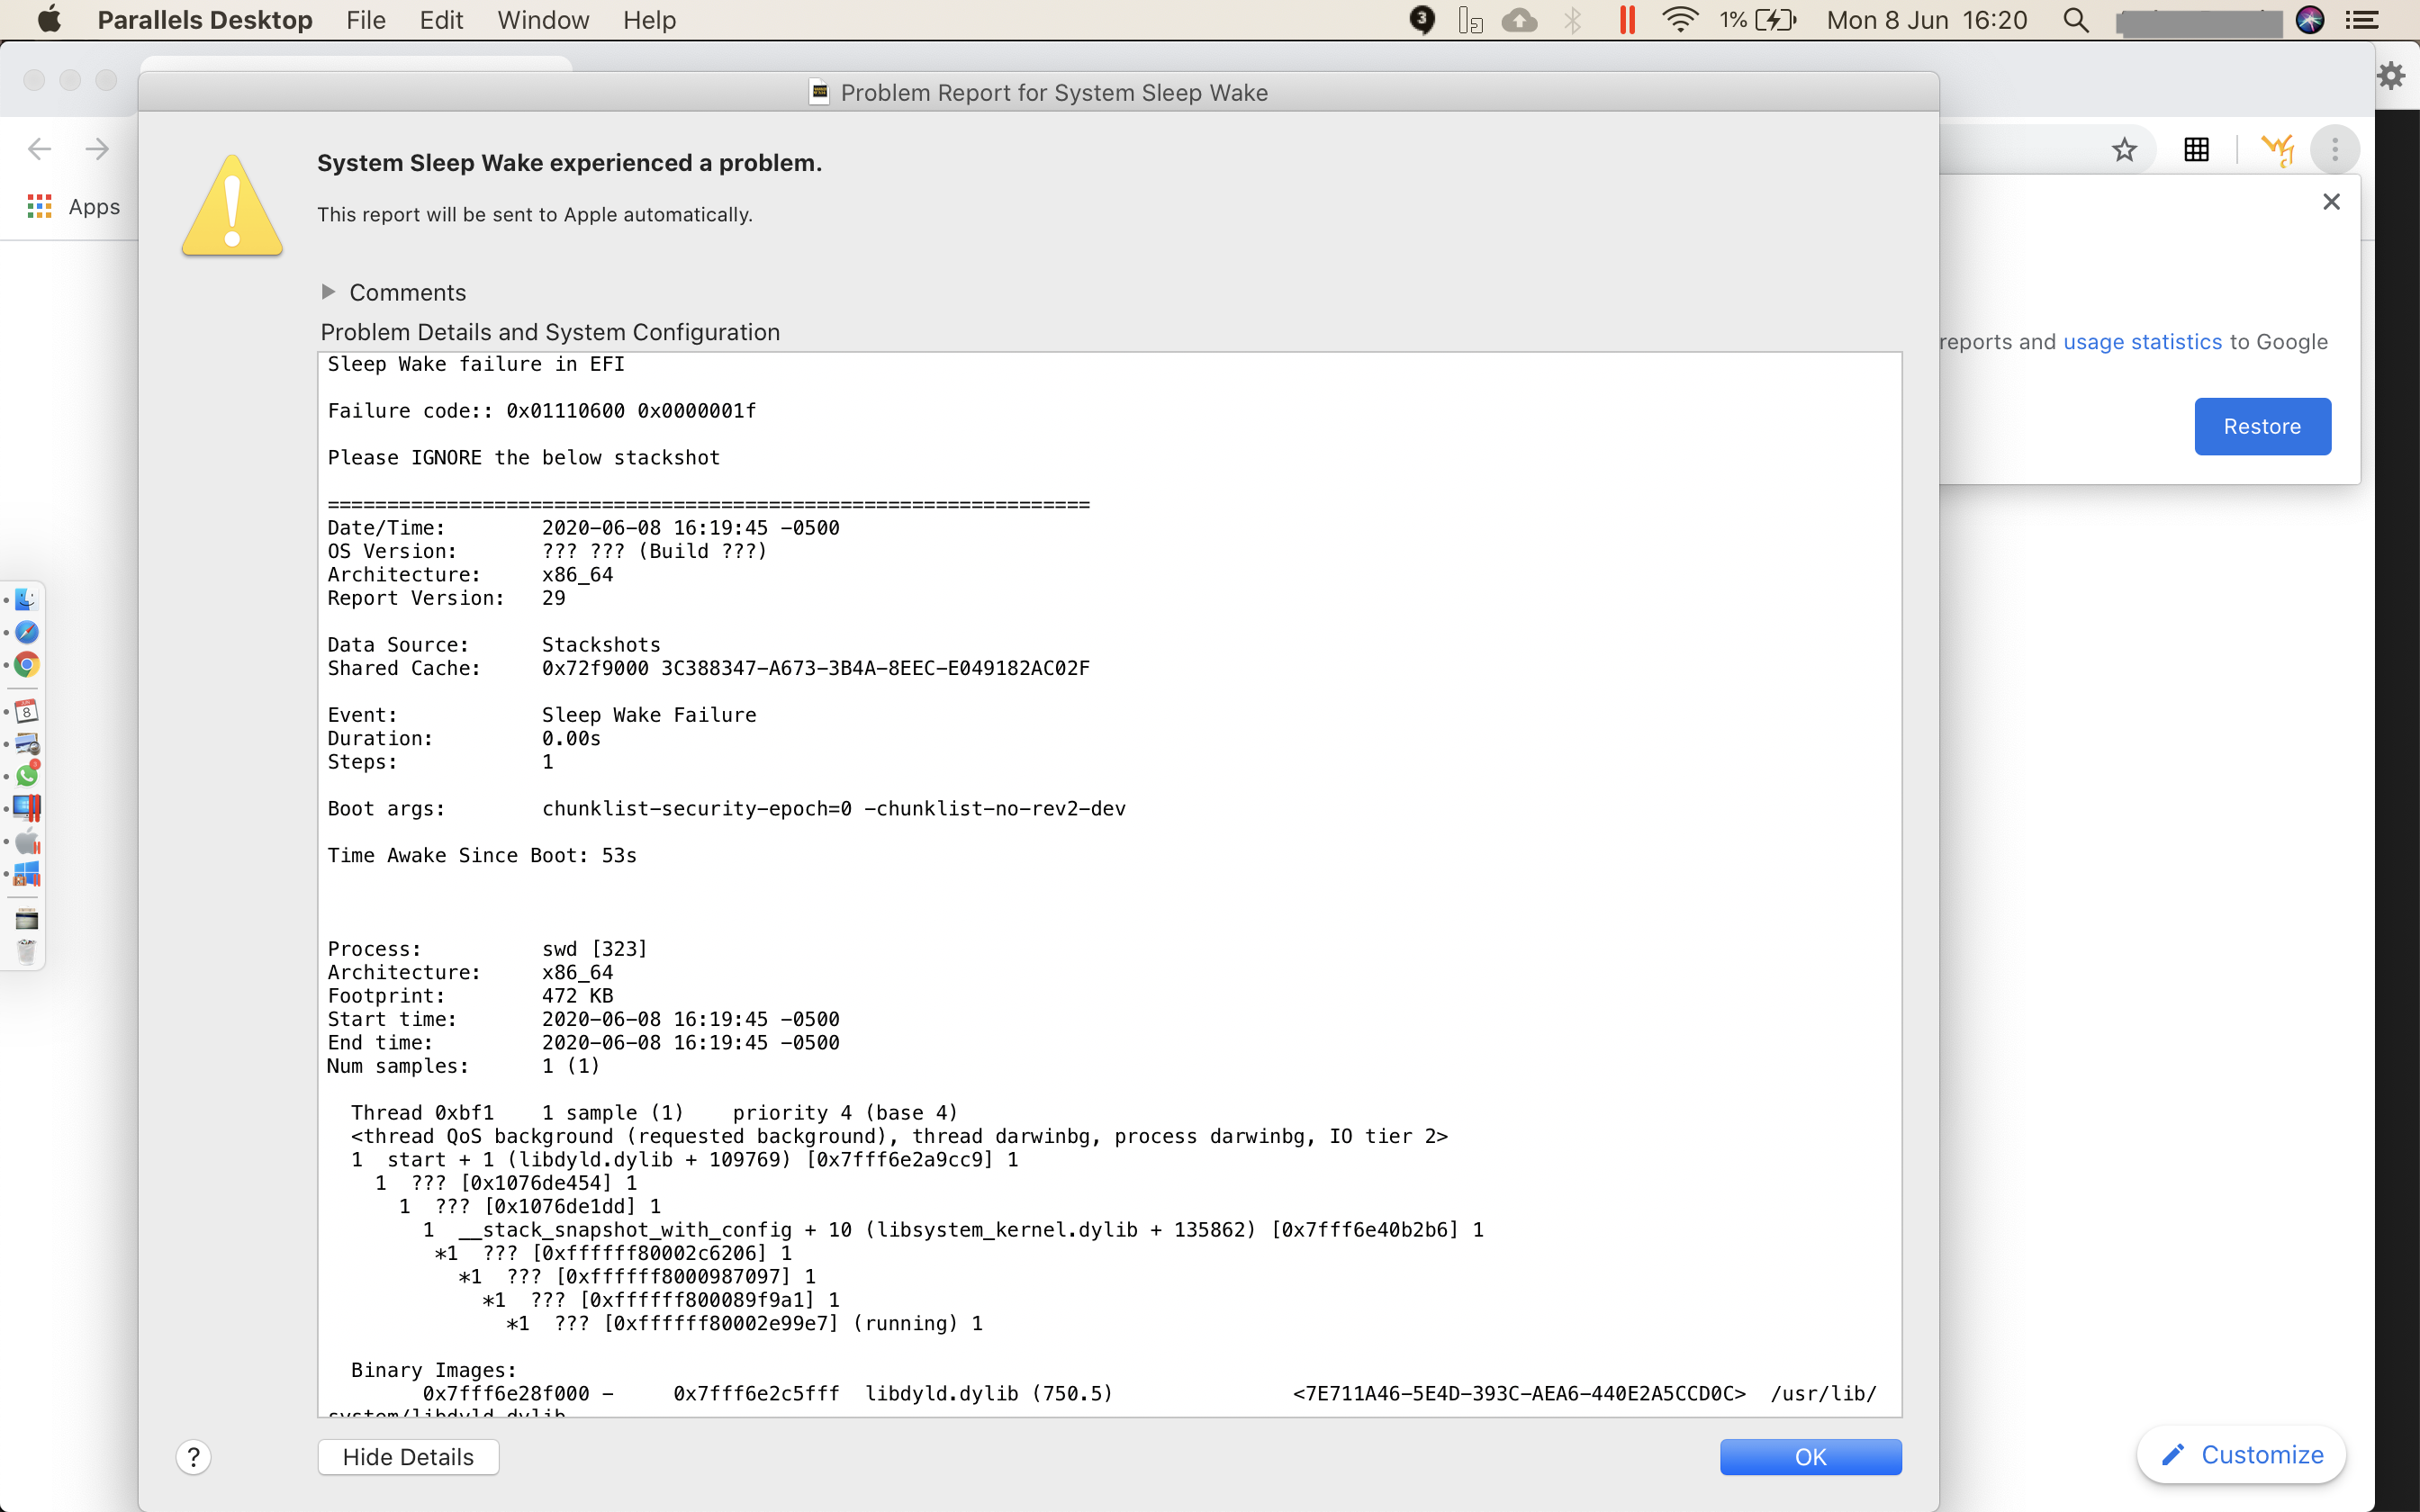Open the File menu

tap(365, 20)
